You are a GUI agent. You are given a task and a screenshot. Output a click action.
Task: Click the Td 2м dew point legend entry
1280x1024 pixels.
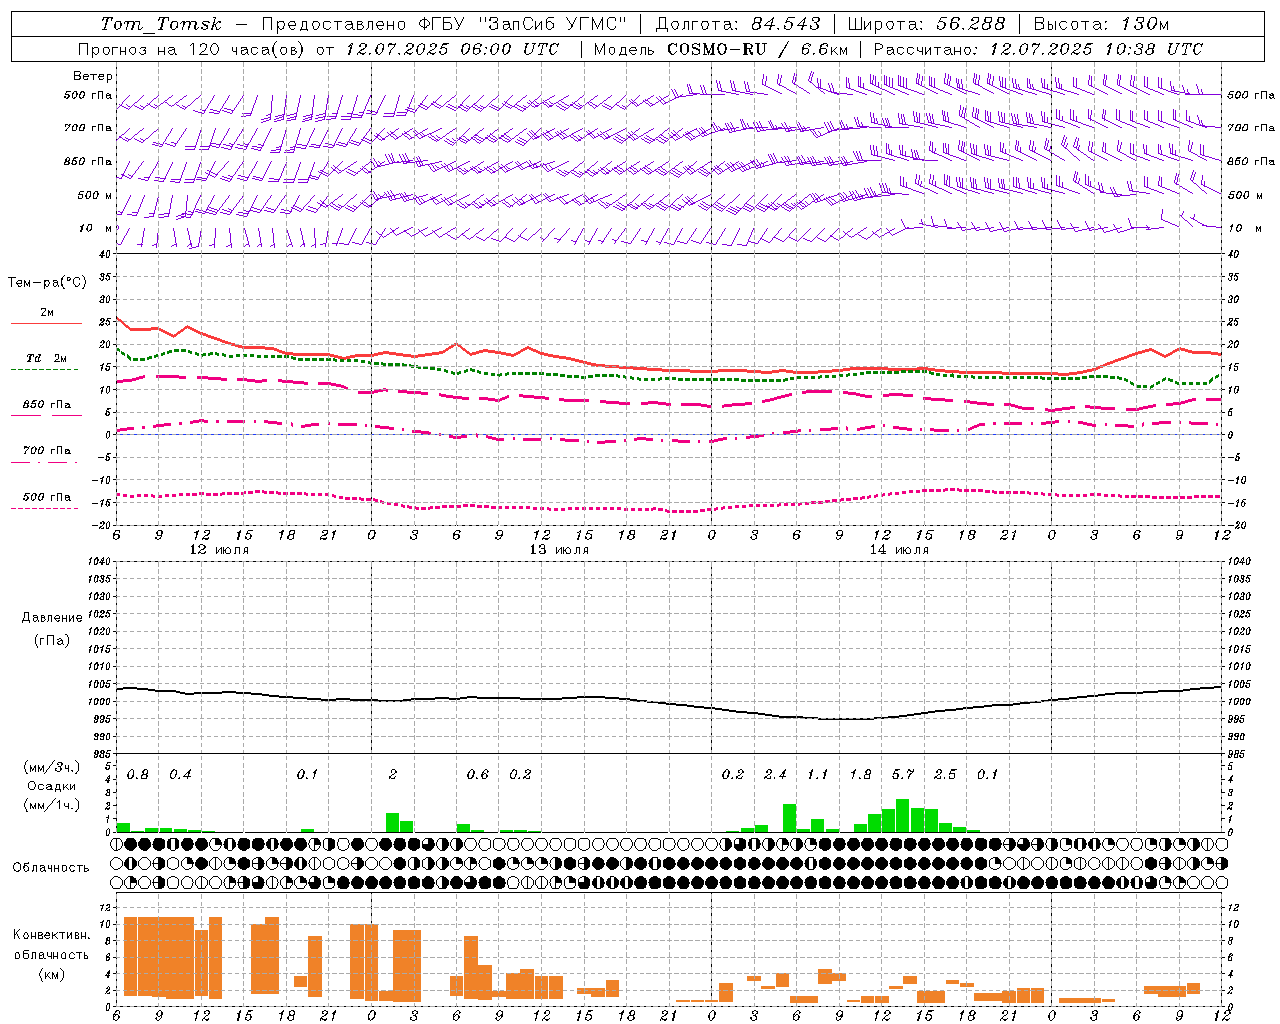tap(47, 357)
